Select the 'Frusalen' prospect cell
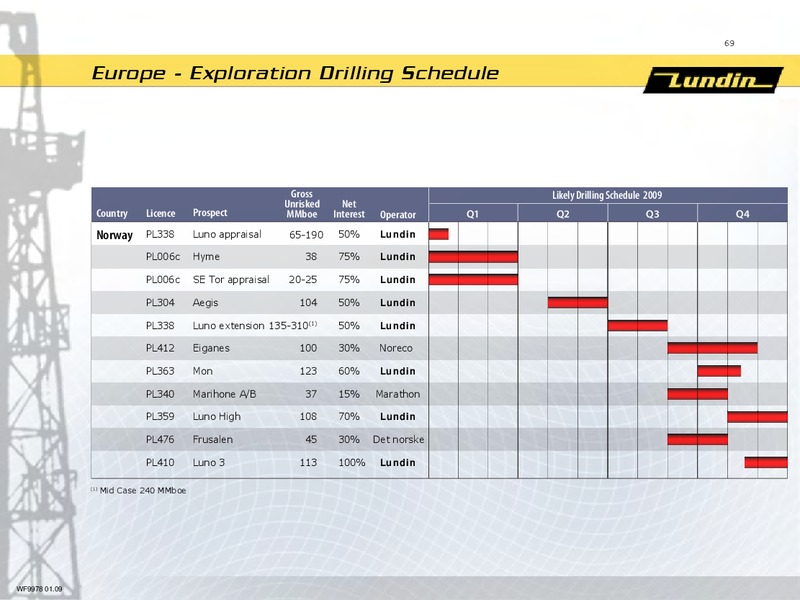The height and width of the screenshot is (600, 800). click(213, 439)
